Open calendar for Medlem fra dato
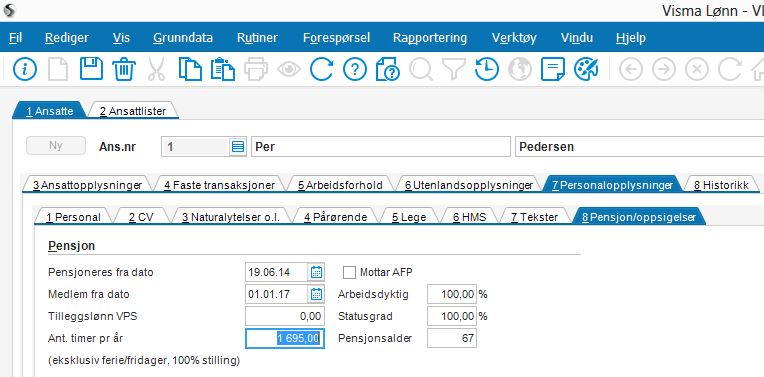This screenshot has width=764, height=377. pos(316,294)
